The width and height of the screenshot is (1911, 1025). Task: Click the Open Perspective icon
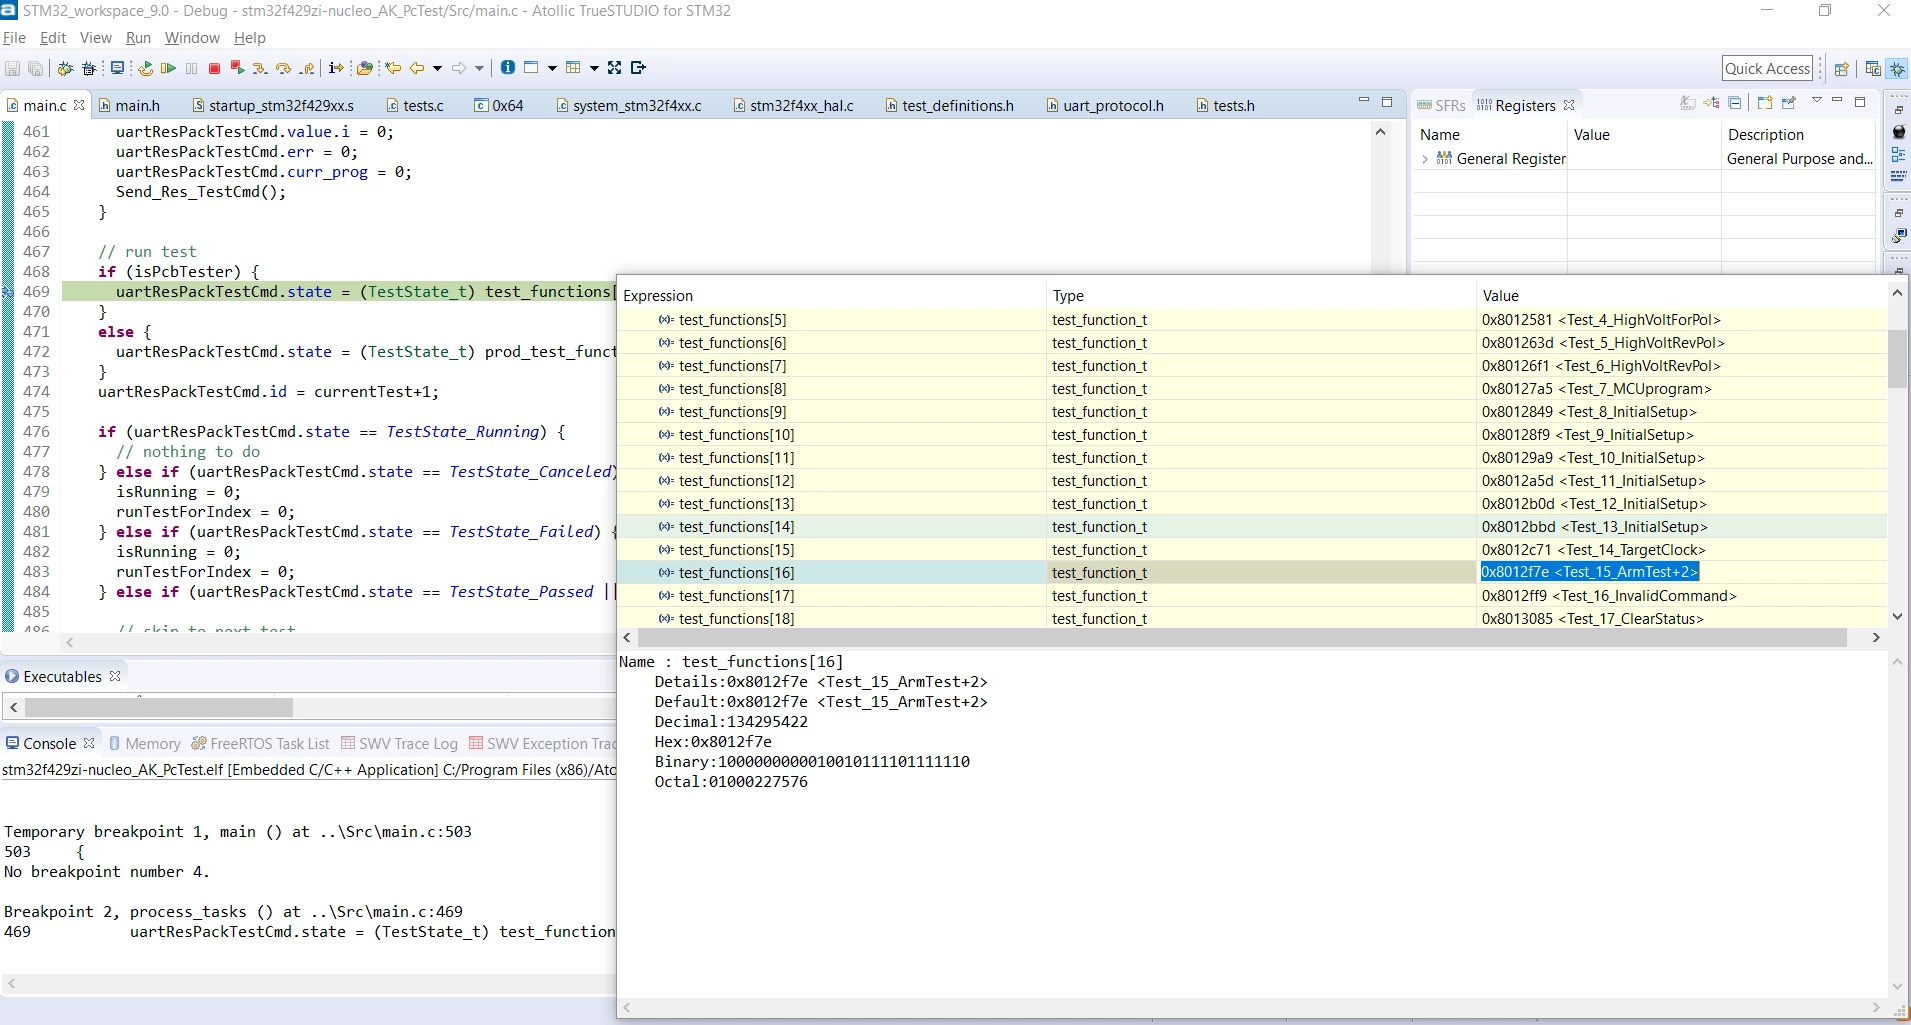[1841, 69]
